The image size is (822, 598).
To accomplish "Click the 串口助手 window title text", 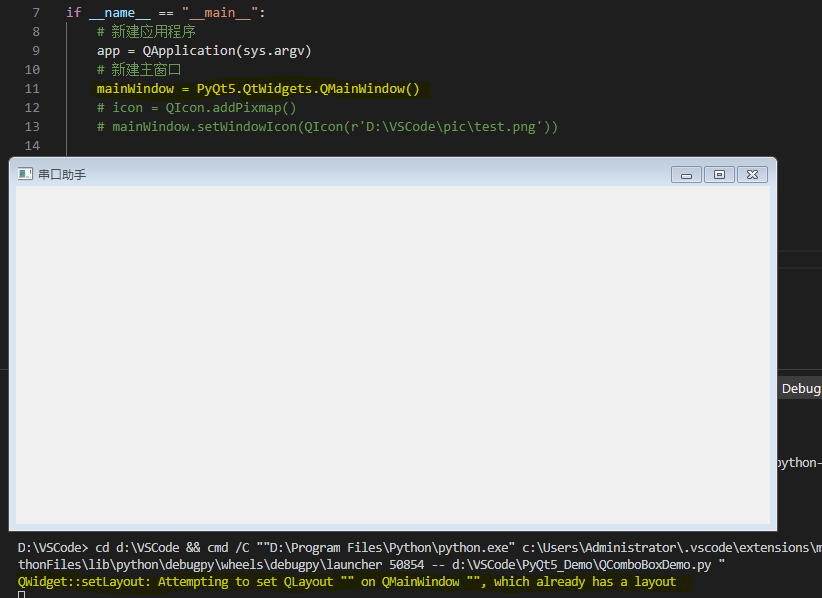I will (62, 175).
